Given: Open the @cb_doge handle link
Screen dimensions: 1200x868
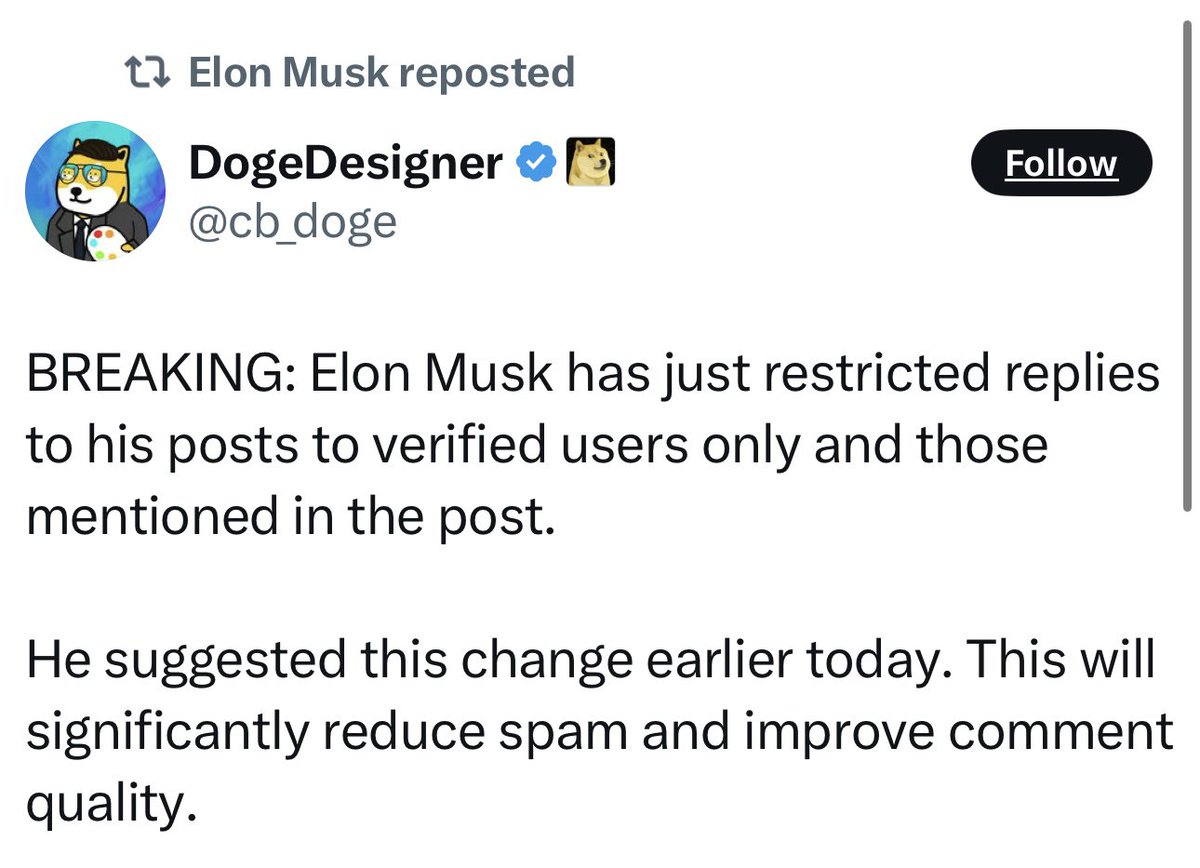Looking at the screenshot, I should click(292, 221).
